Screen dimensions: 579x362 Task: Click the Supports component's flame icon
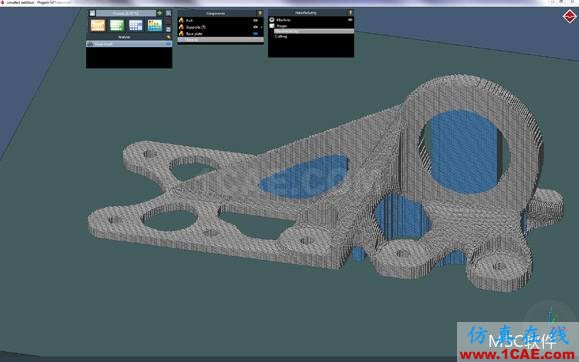pyautogui.click(x=181, y=27)
